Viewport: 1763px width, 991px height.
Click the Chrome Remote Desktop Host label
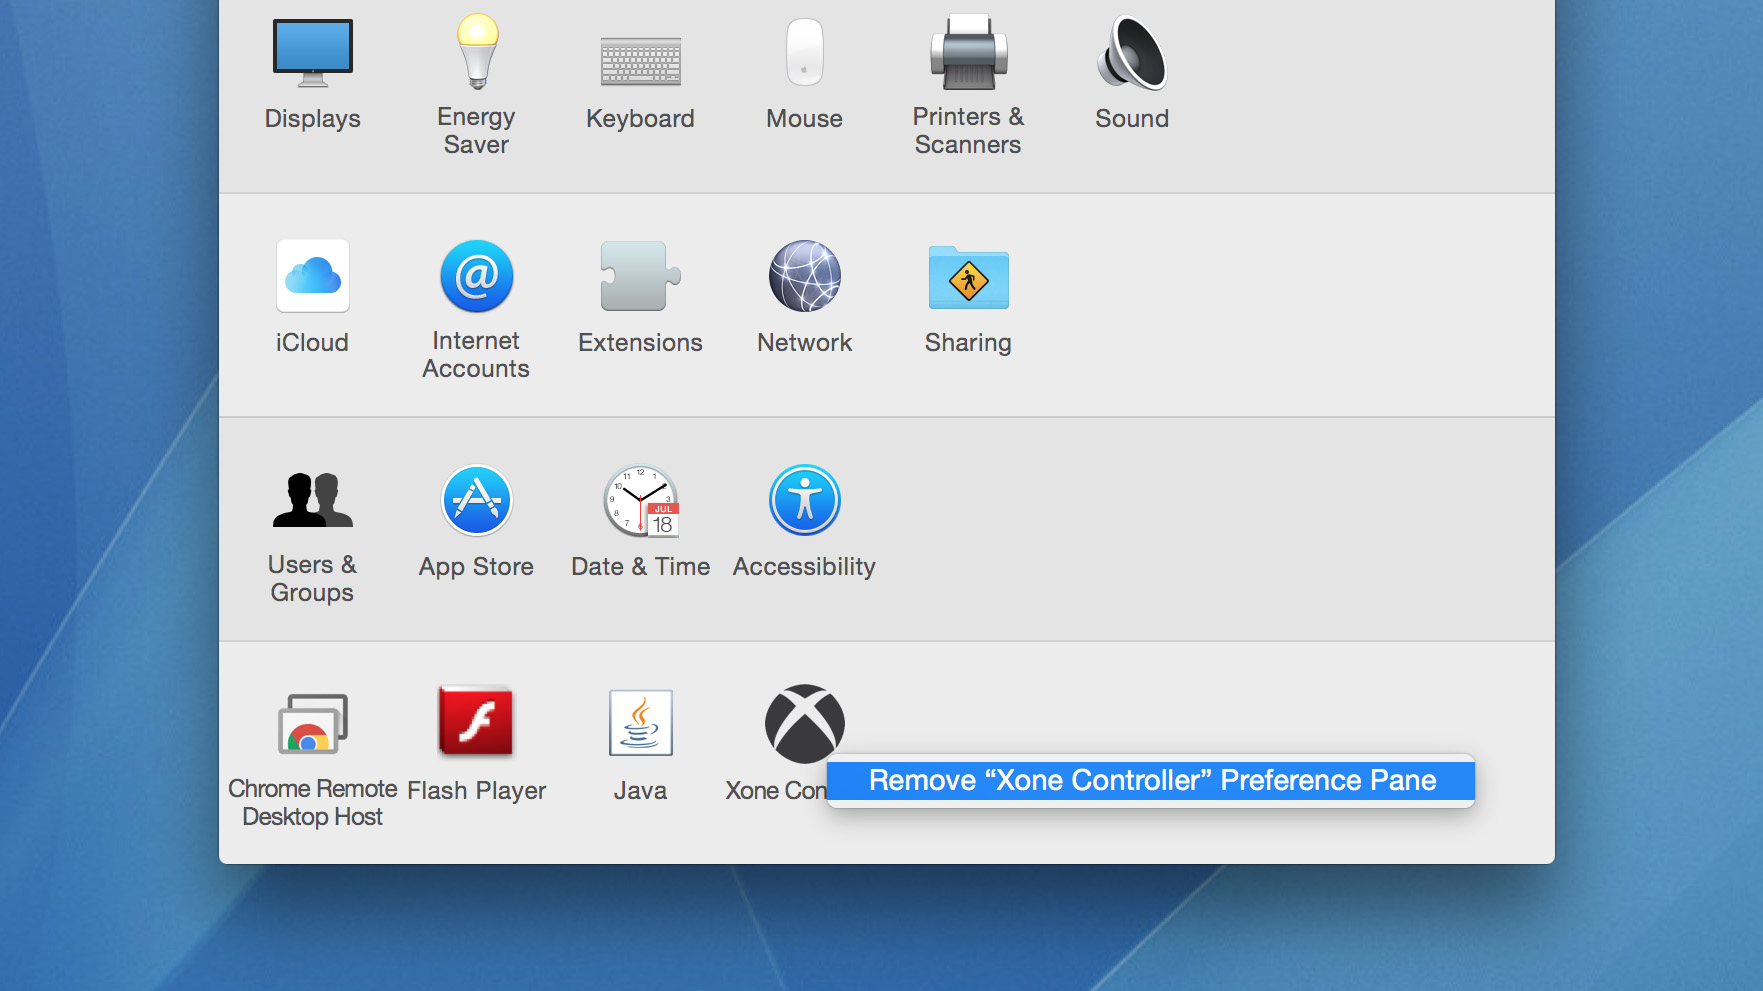click(x=312, y=803)
